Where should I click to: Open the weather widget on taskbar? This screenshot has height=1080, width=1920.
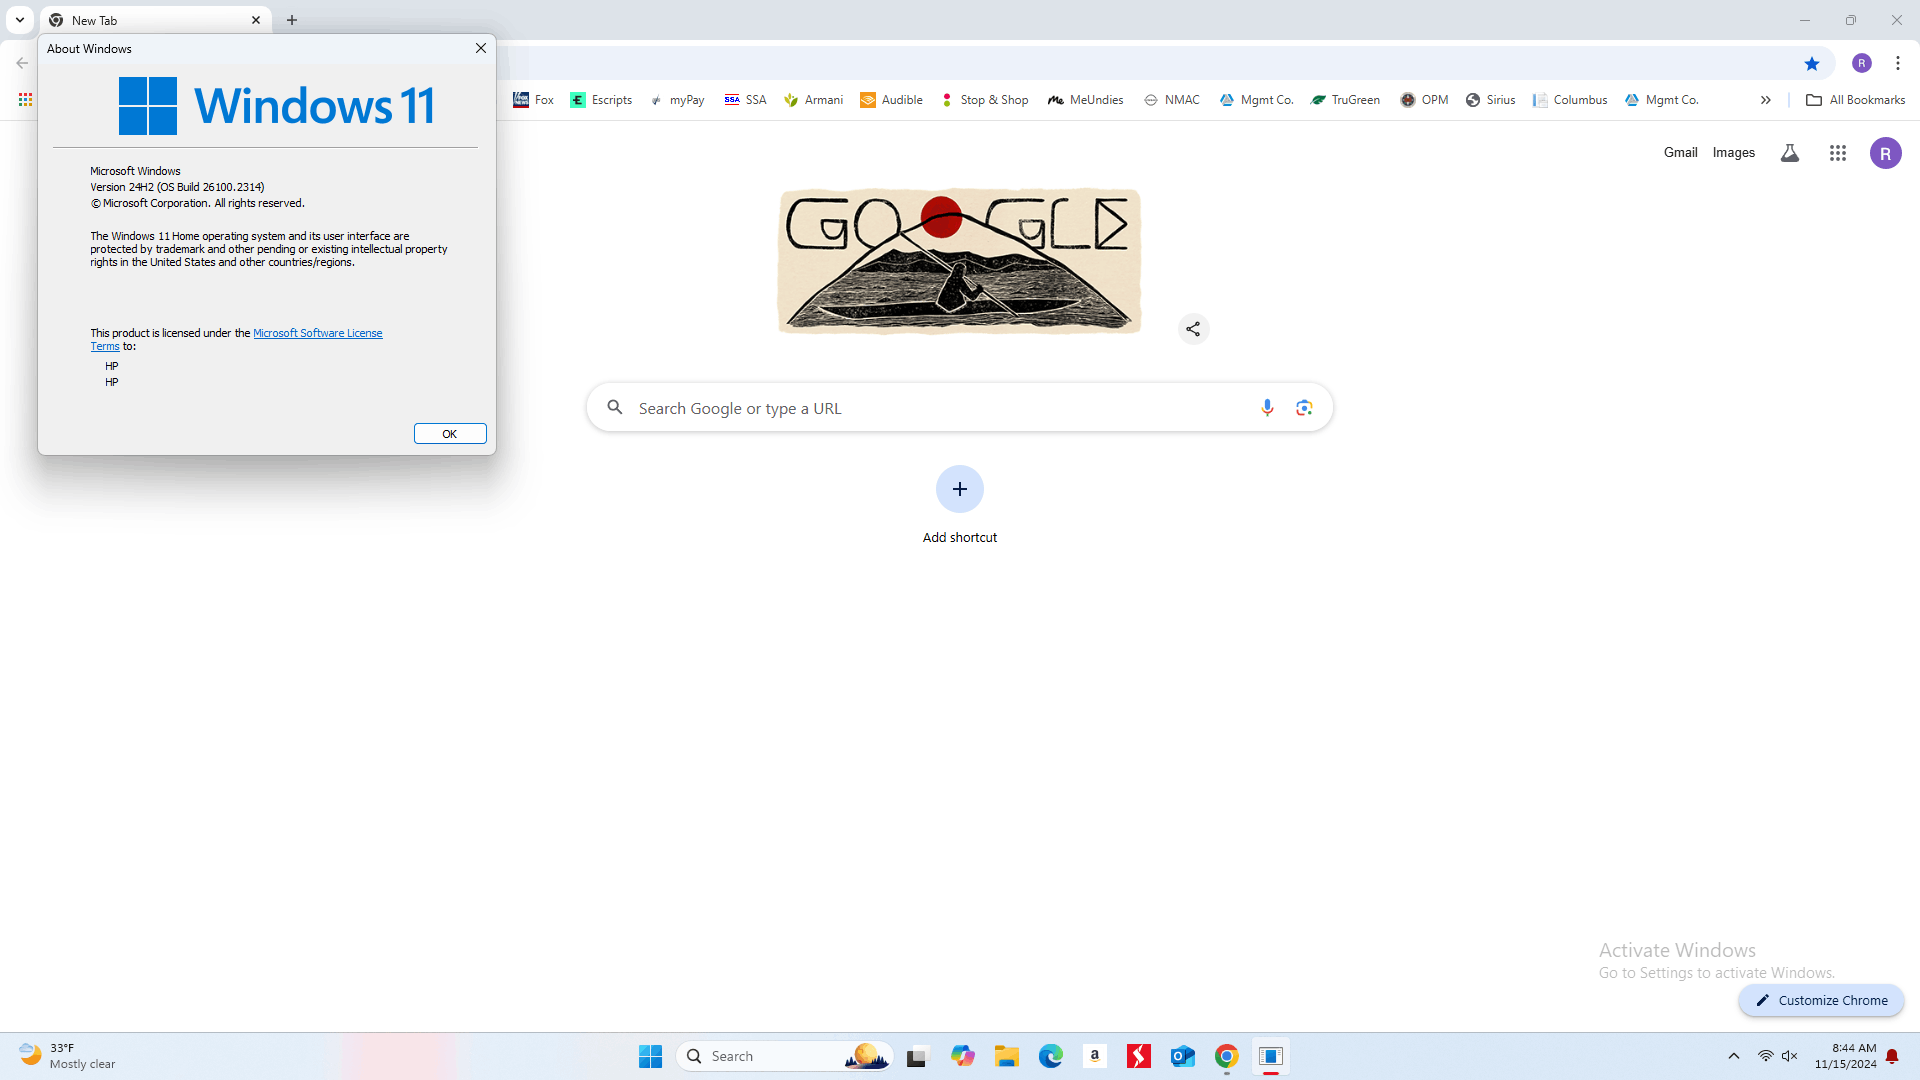68,1056
